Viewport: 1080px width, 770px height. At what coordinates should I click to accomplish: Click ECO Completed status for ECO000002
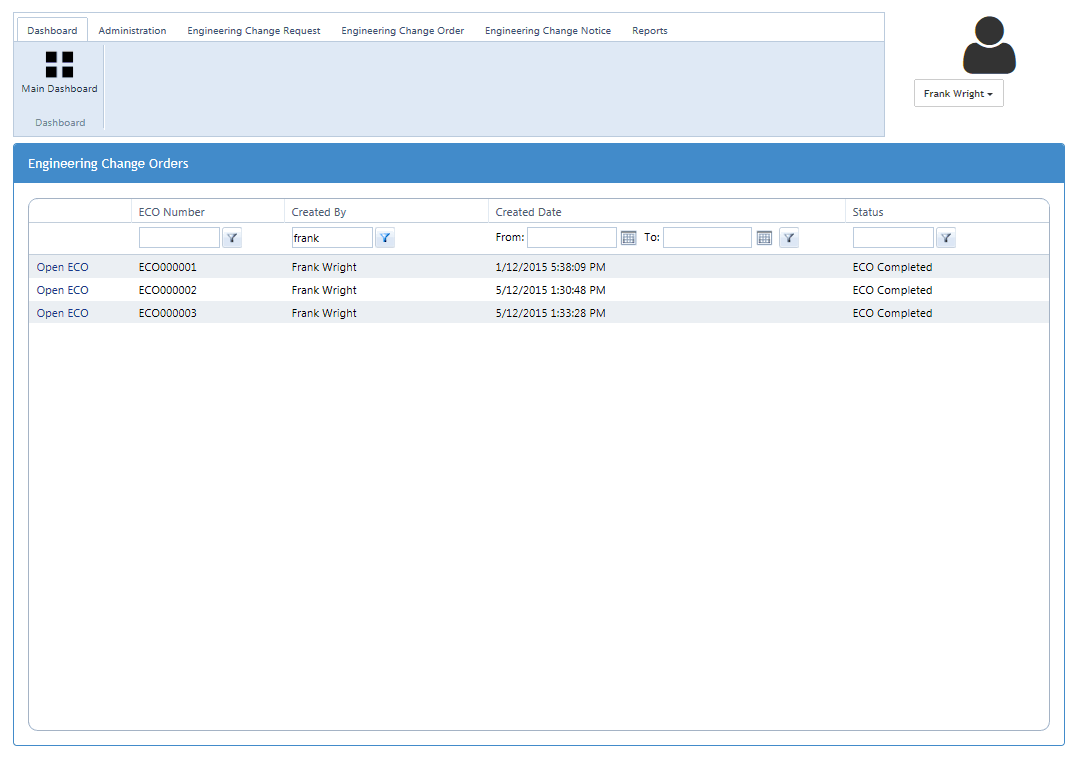coord(892,290)
